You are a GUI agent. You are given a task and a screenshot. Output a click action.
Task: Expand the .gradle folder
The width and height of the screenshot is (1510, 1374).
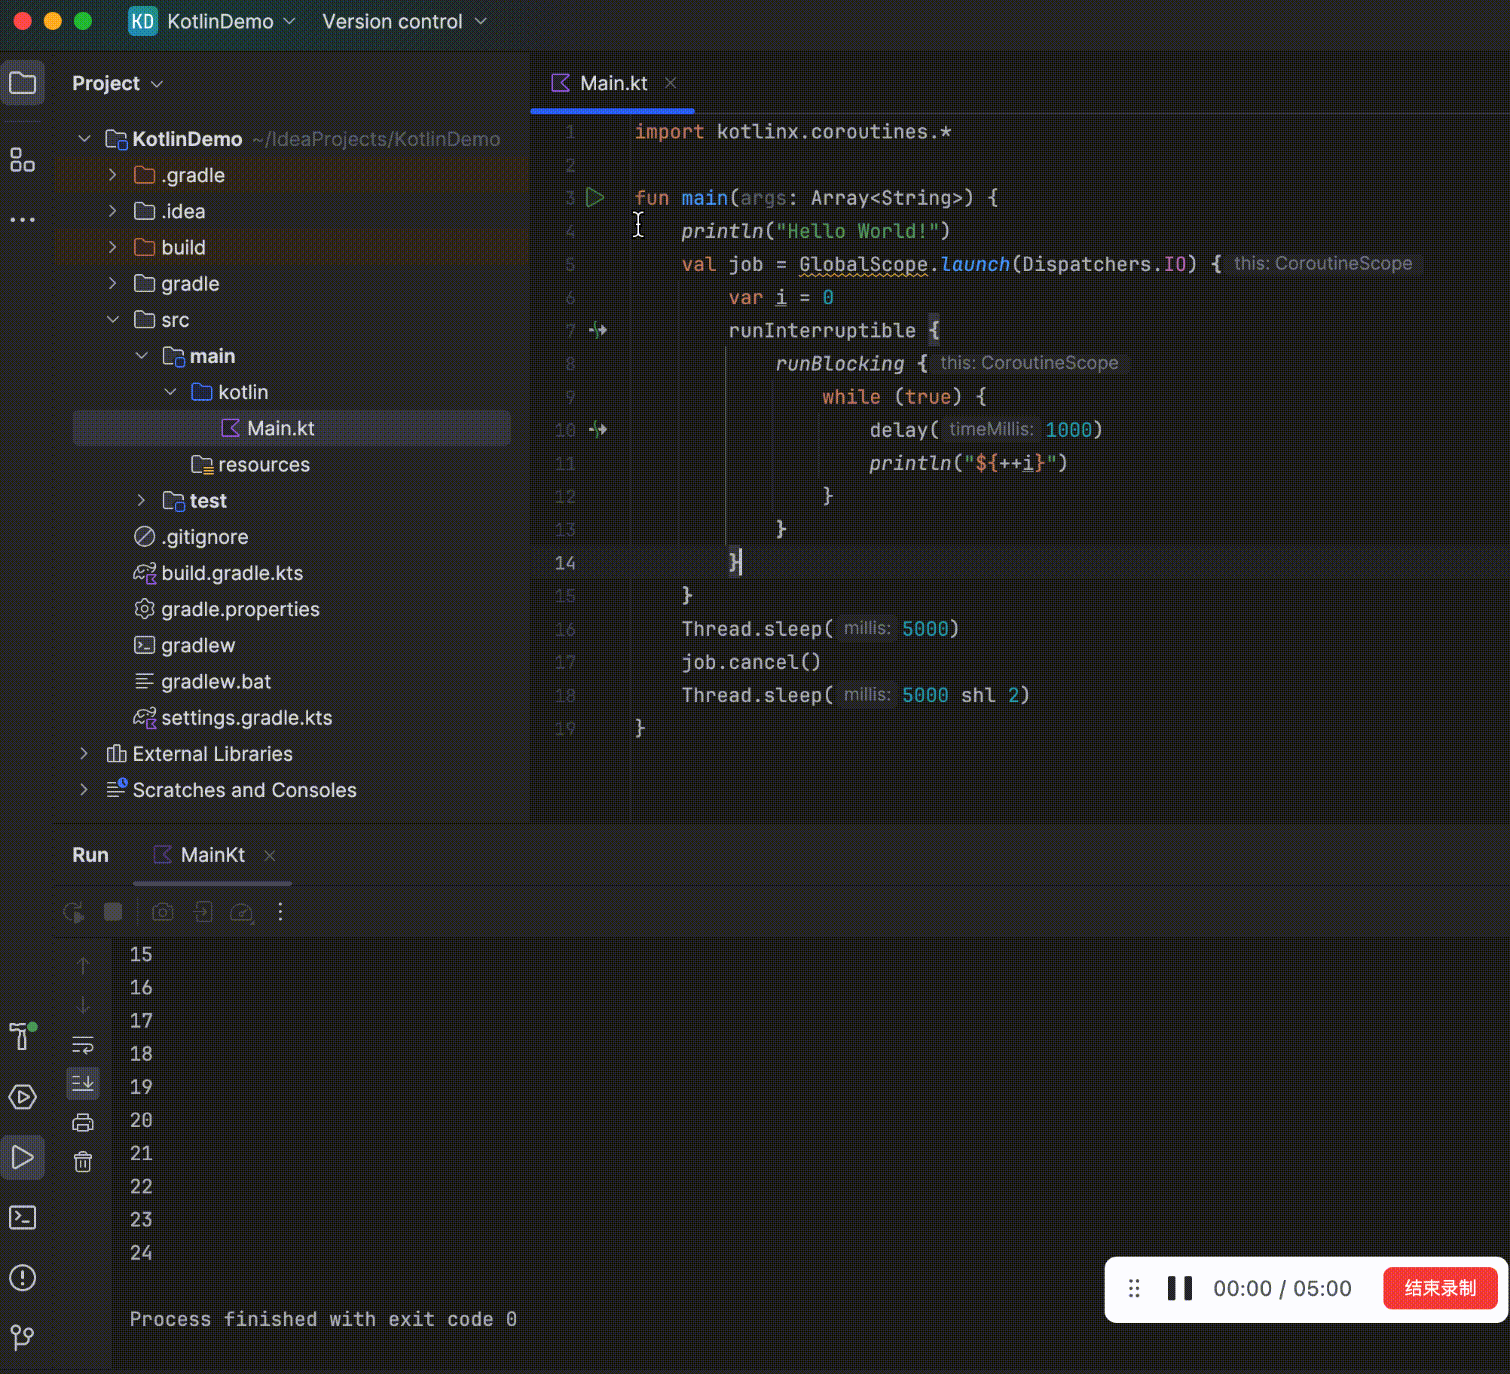(113, 175)
